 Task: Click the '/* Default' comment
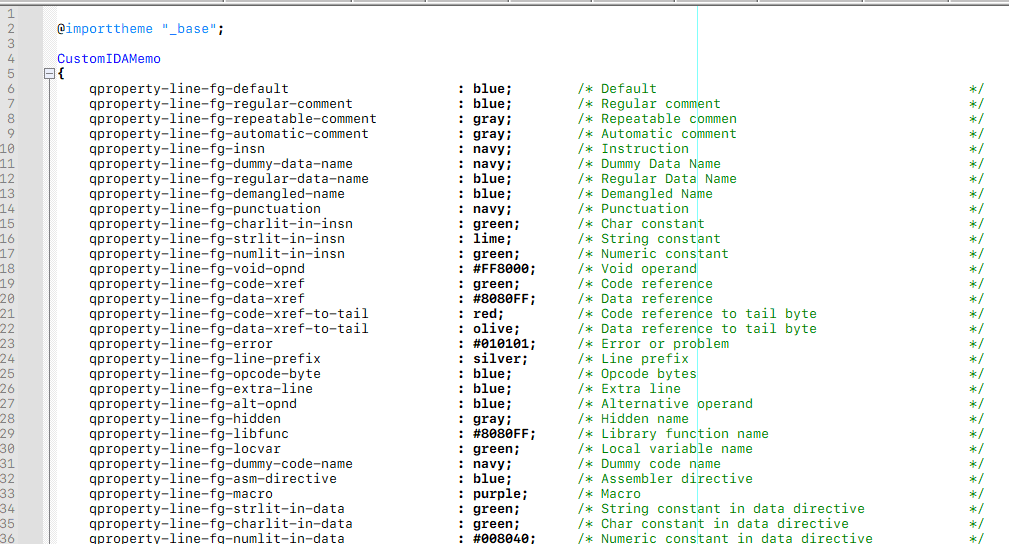tap(617, 89)
